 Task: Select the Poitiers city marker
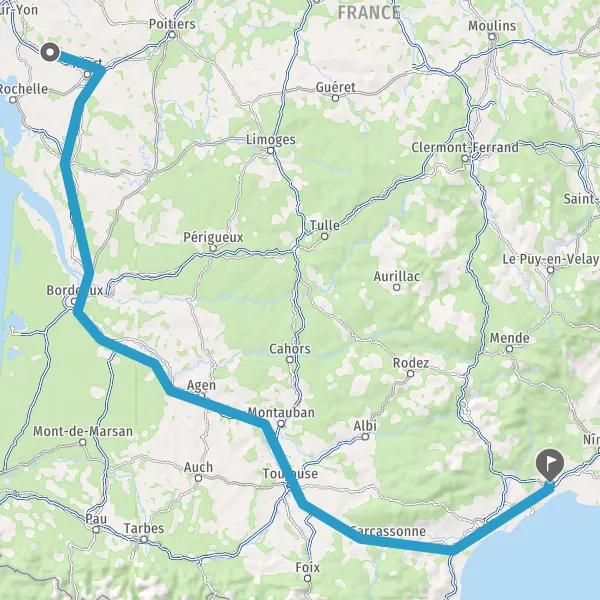pos(172,35)
